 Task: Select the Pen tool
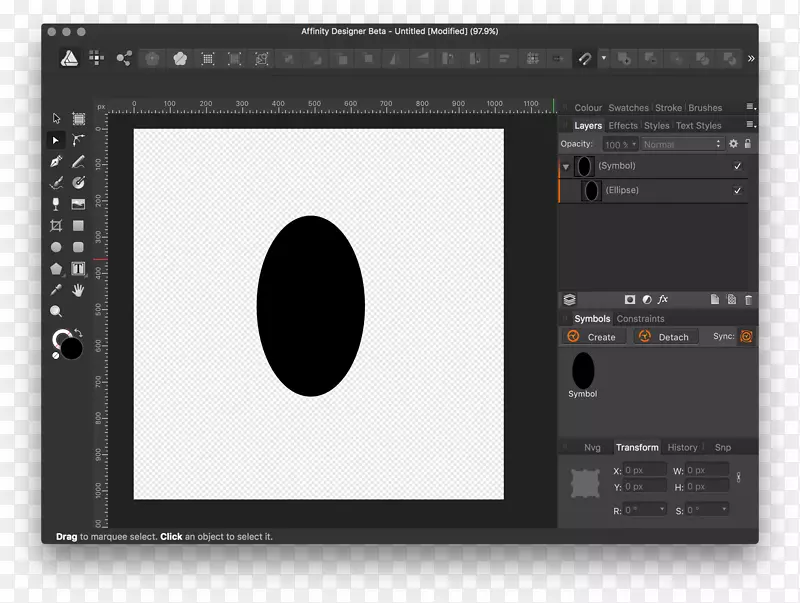point(56,161)
